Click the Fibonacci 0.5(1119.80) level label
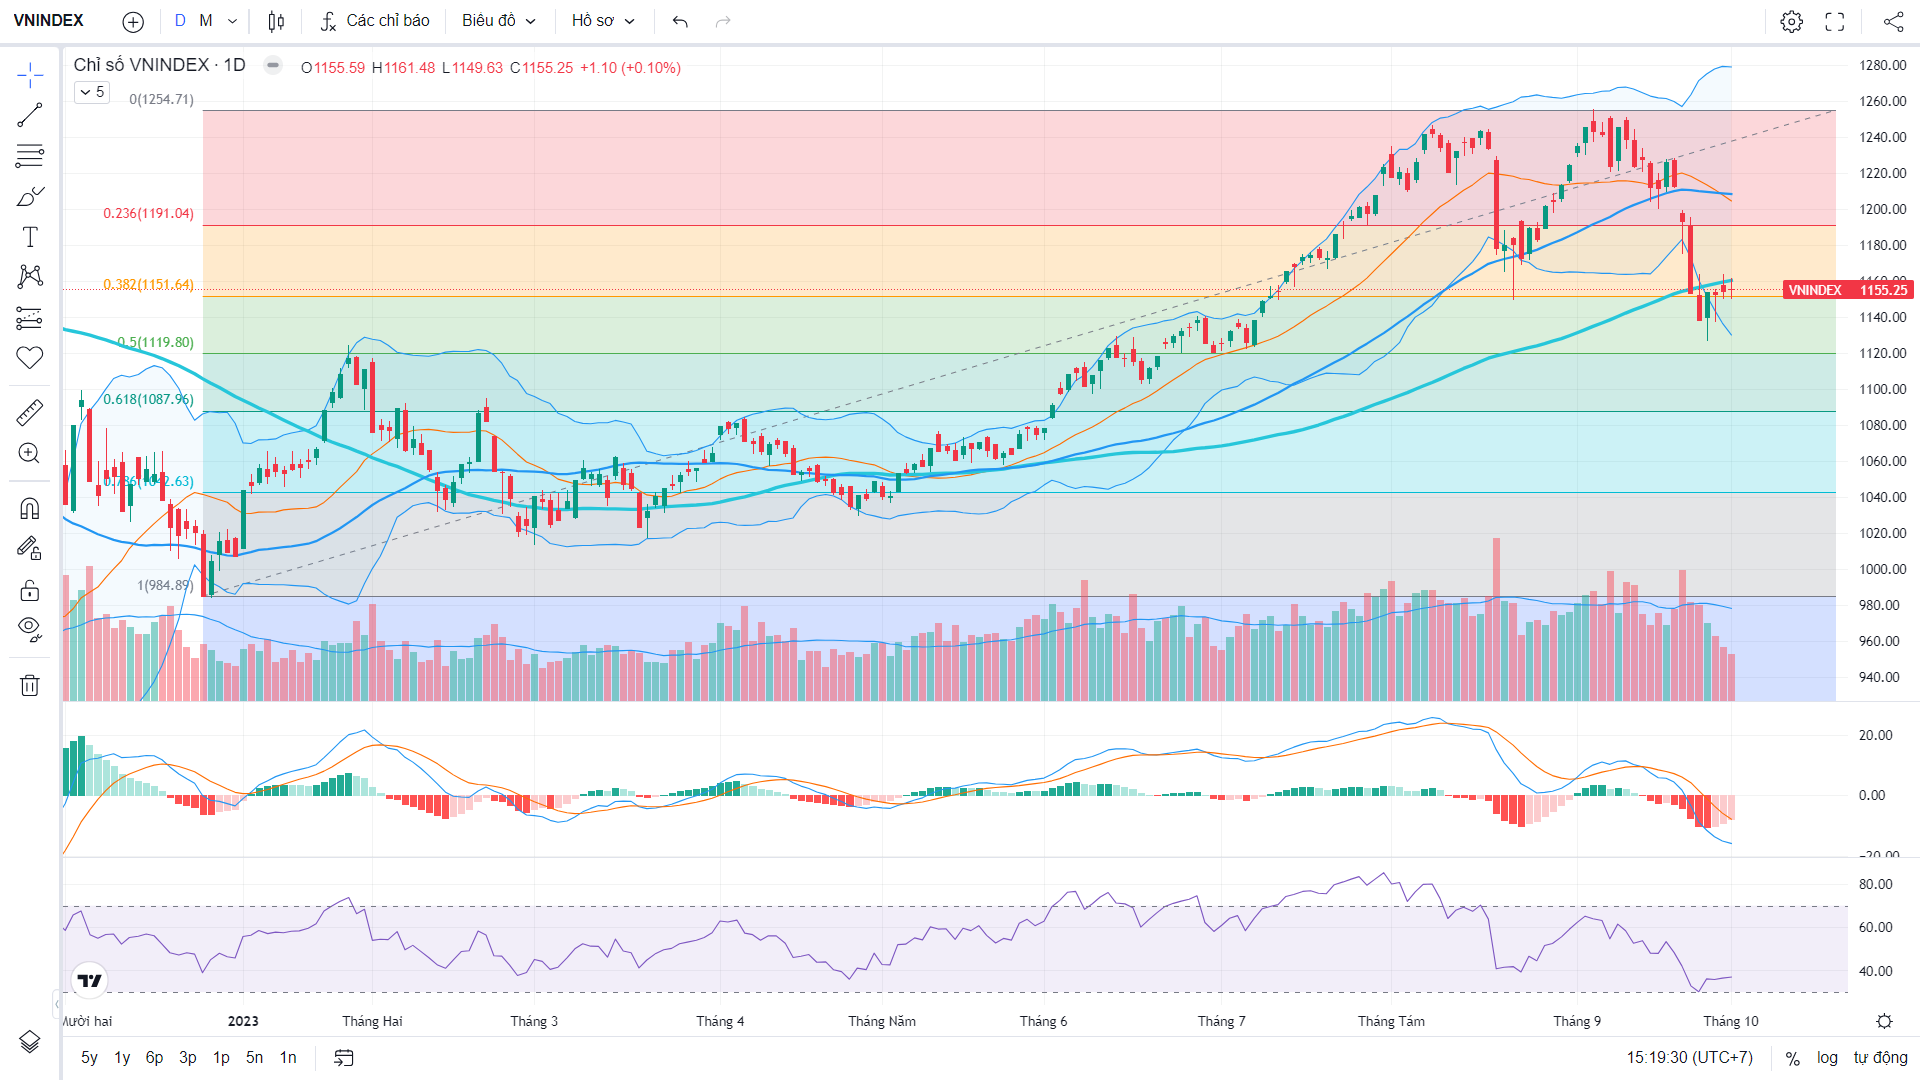 (x=155, y=342)
